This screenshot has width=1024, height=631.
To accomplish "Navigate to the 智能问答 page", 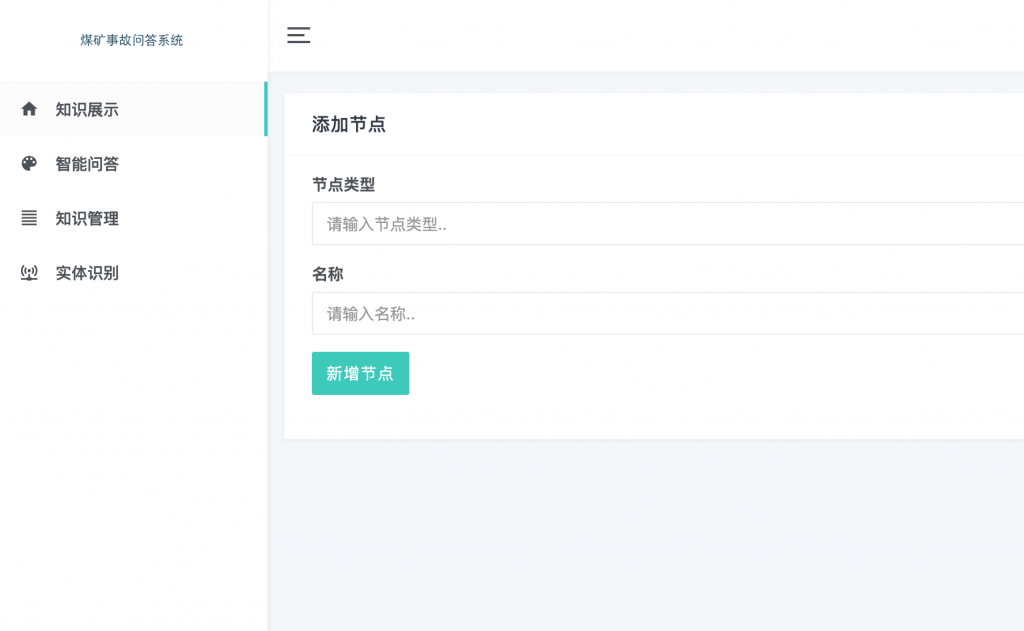I will pos(87,164).
